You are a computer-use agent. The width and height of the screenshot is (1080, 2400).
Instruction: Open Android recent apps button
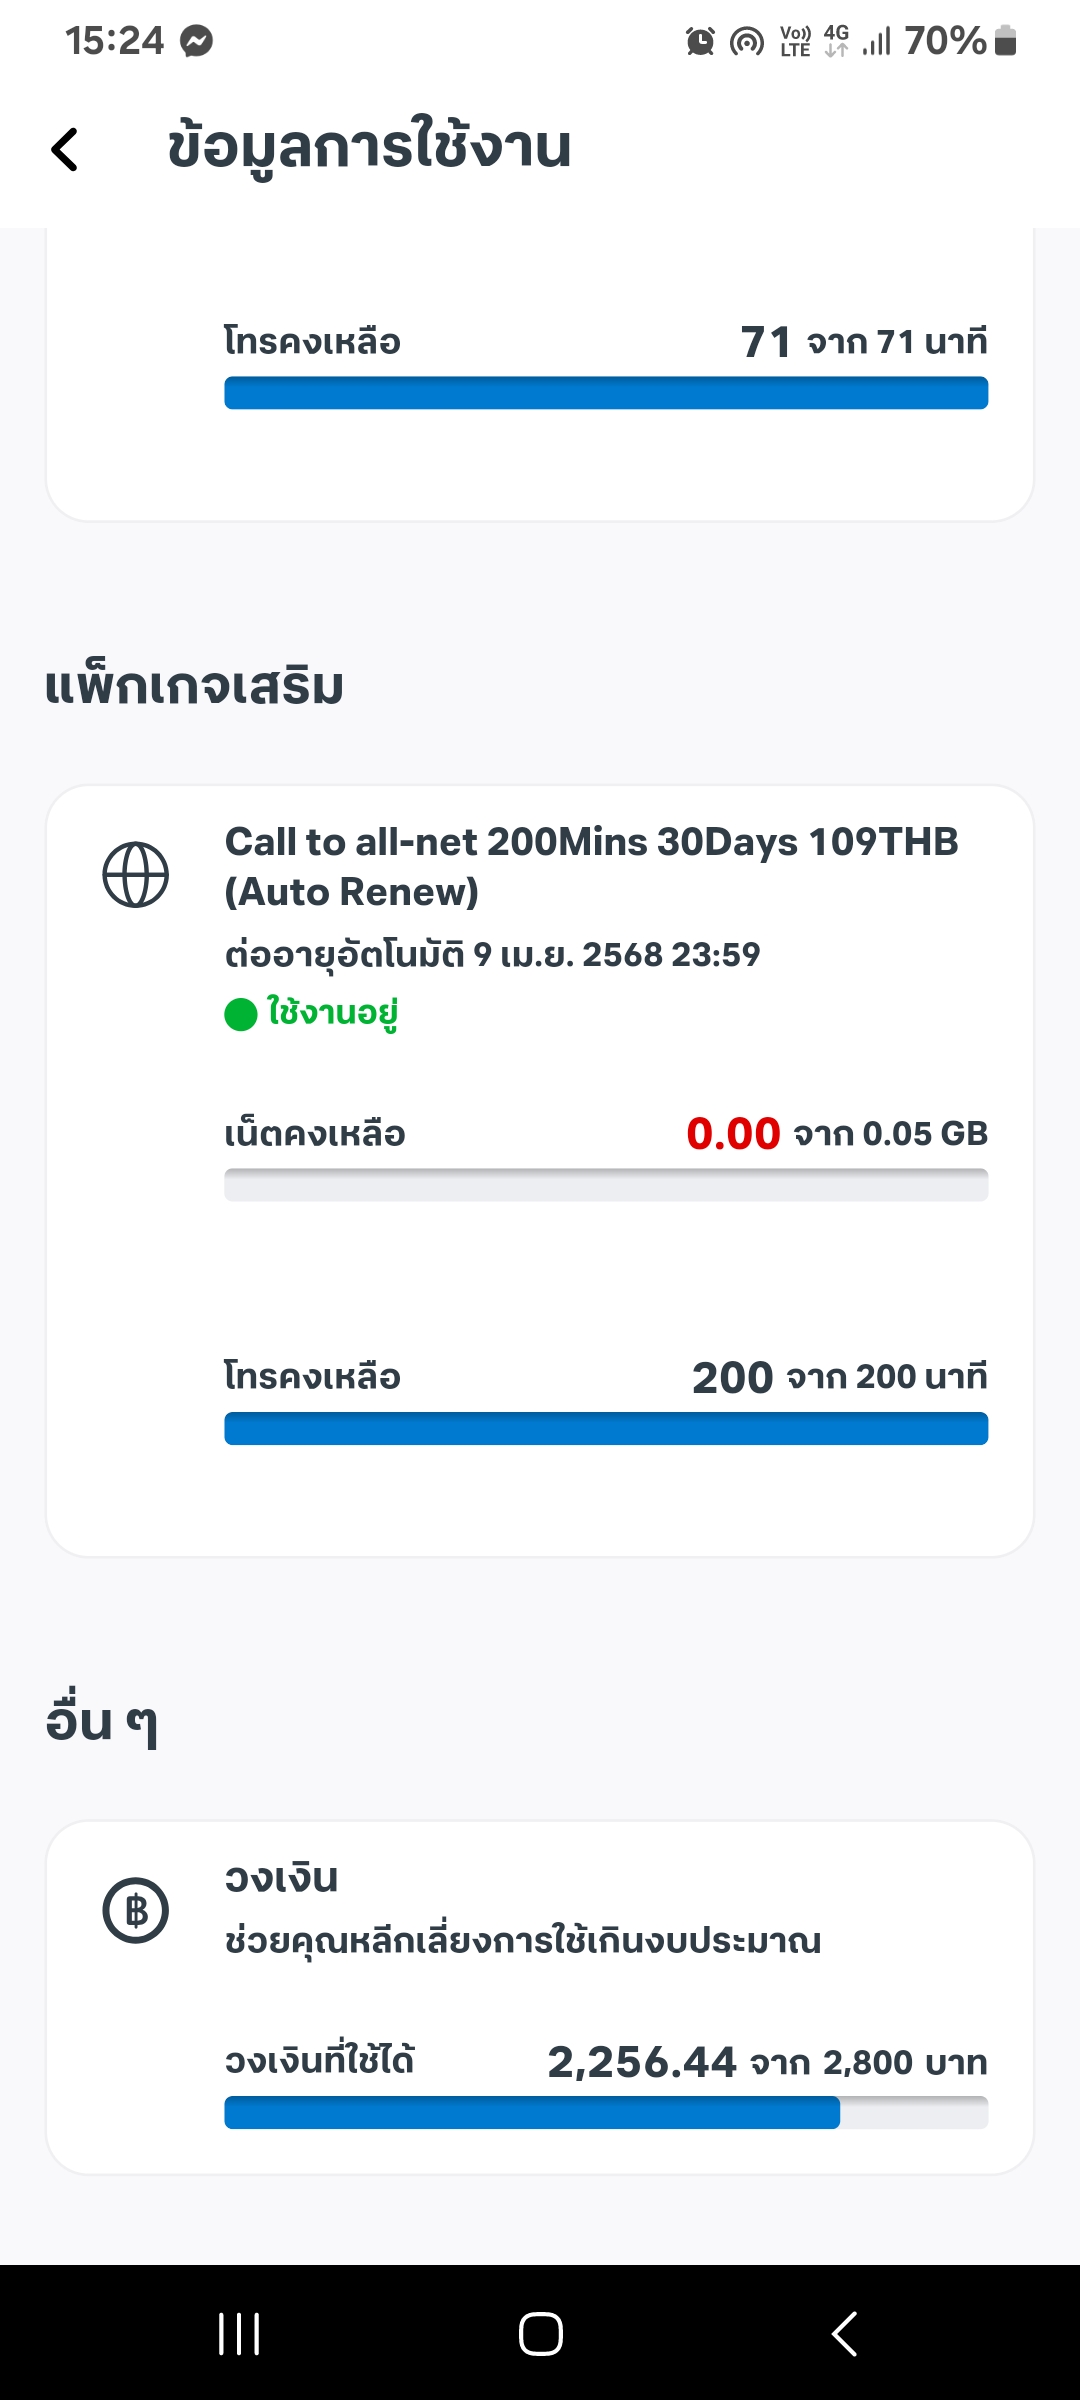pos(239,2334)
